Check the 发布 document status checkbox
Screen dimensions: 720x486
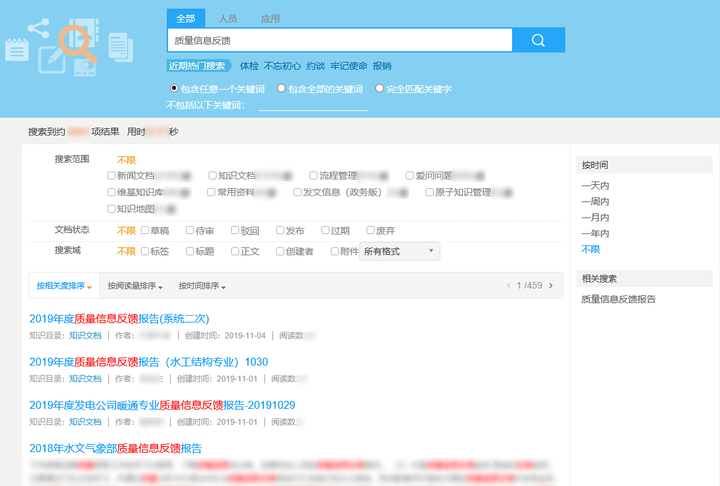click(x=280, y=230)
